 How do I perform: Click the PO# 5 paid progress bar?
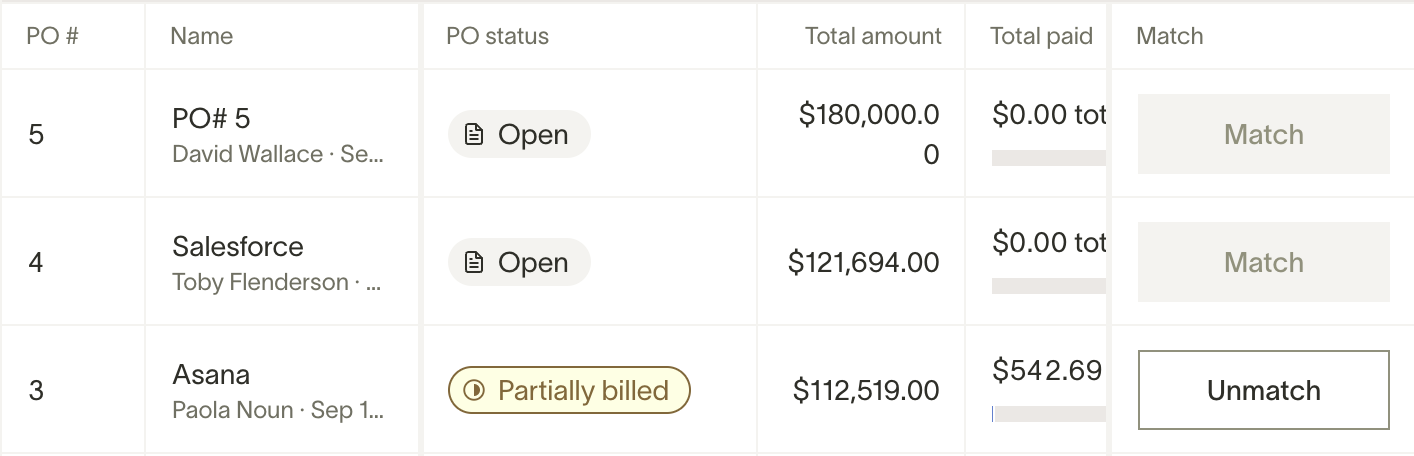(x=1049, y=158)
